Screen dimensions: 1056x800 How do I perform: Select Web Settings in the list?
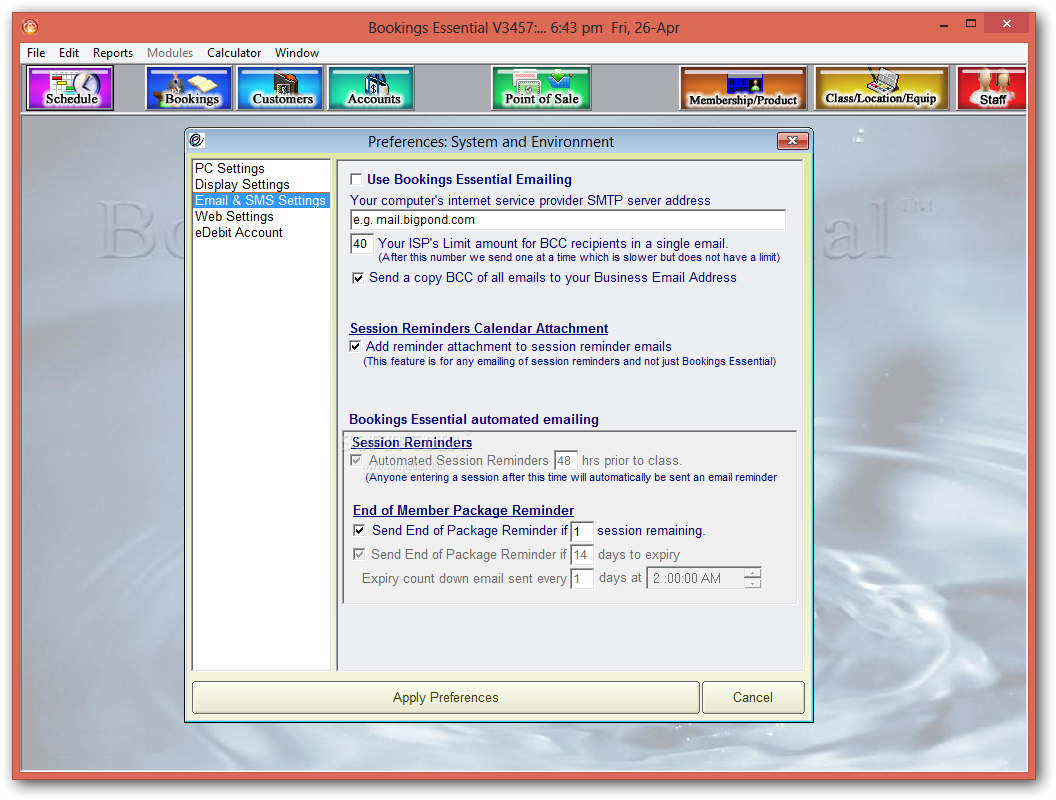[x=261, y=217]
